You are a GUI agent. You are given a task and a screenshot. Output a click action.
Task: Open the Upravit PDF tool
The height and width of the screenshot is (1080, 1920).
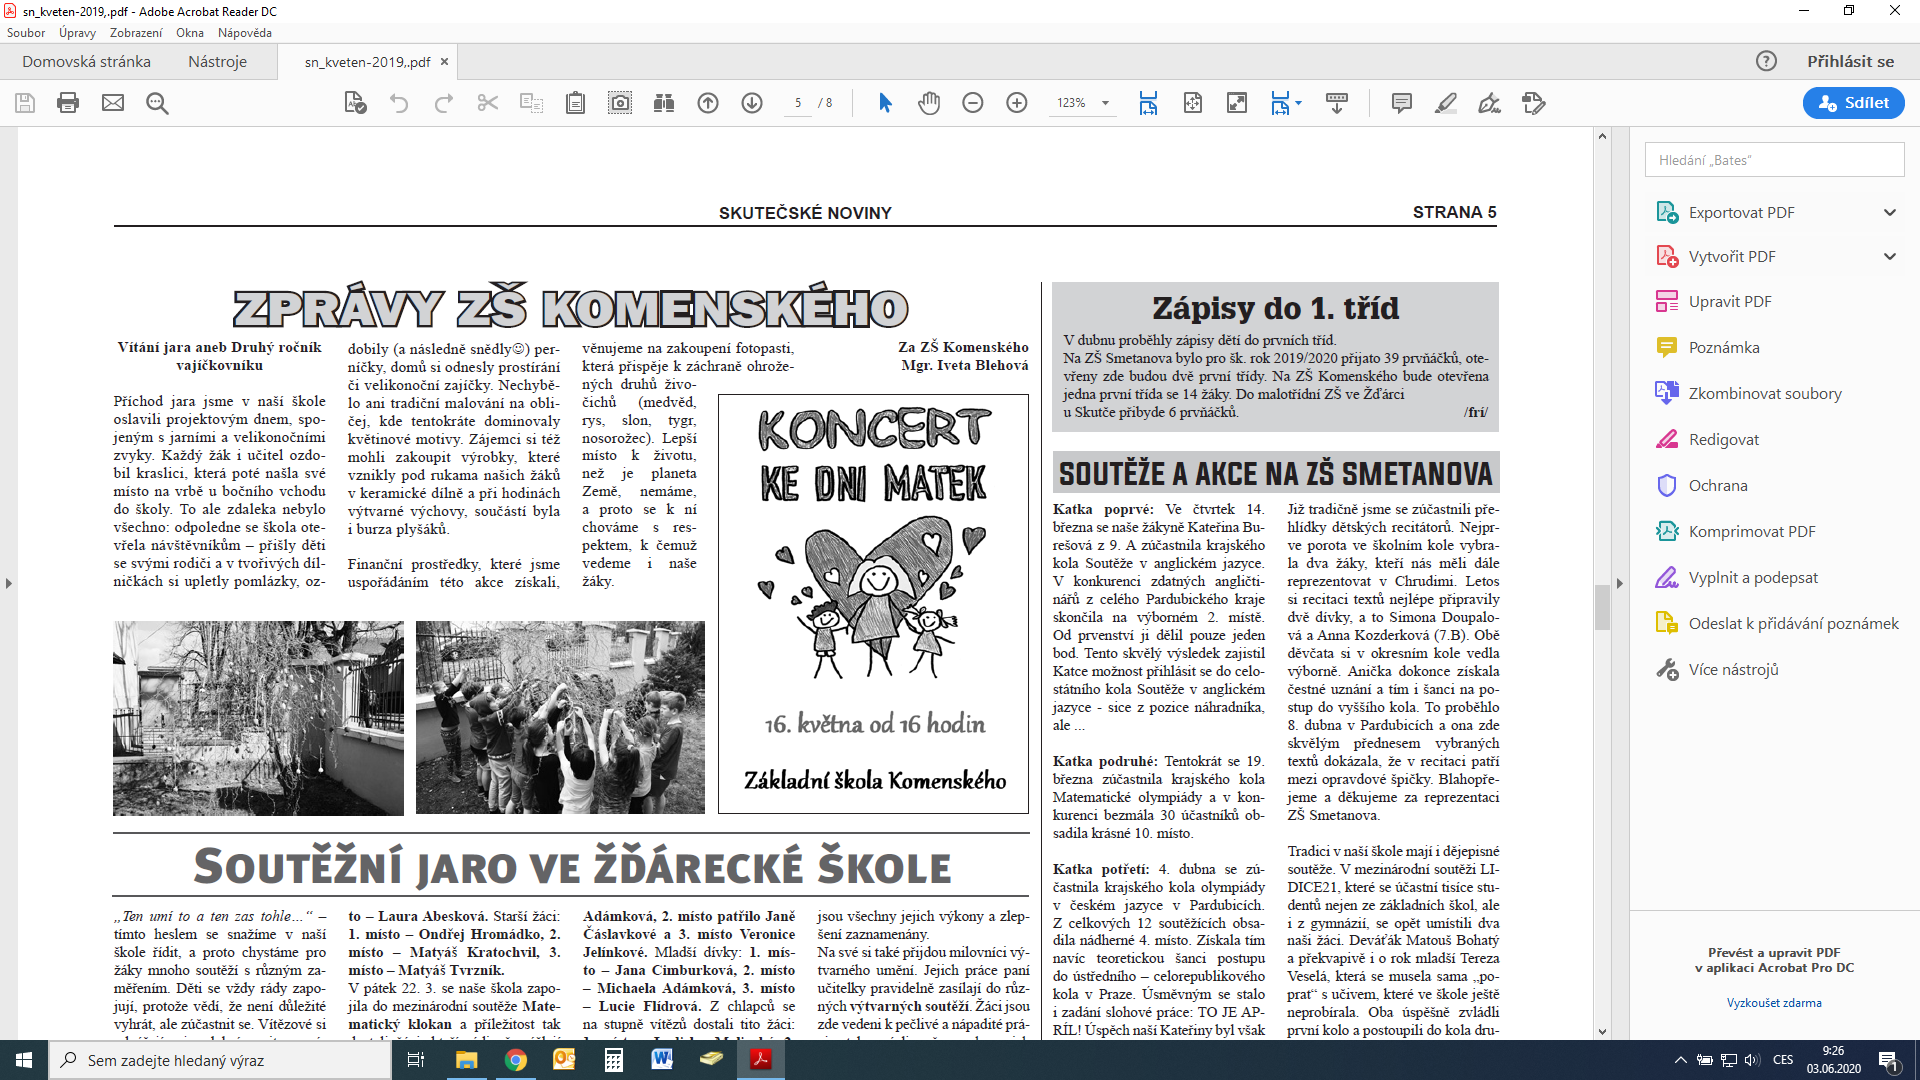[x=1730, y=301]
